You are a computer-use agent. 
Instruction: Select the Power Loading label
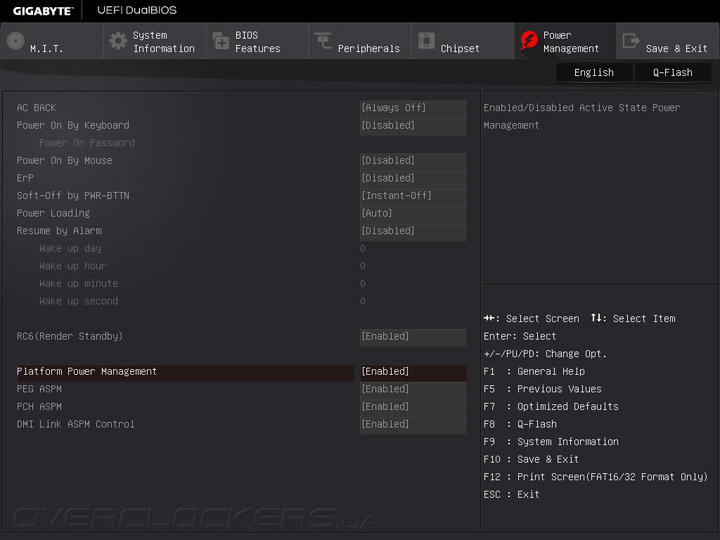[53, 214]
